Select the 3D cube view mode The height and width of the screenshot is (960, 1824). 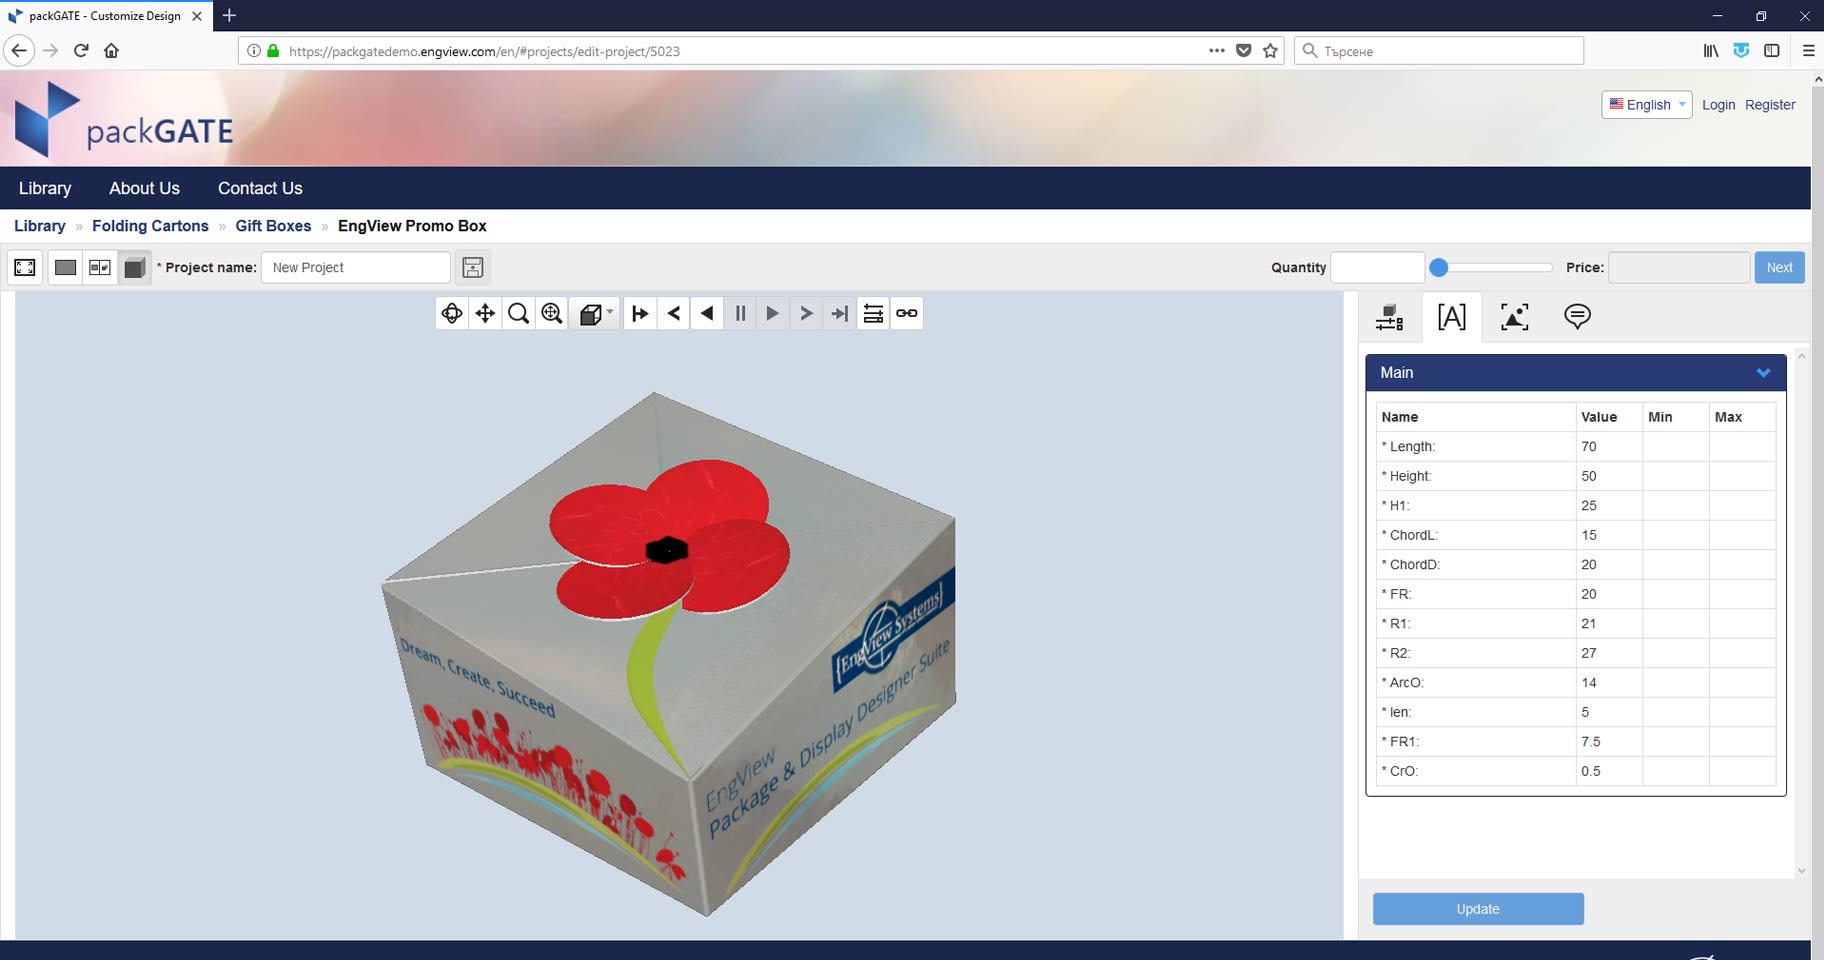click(134, 267)
